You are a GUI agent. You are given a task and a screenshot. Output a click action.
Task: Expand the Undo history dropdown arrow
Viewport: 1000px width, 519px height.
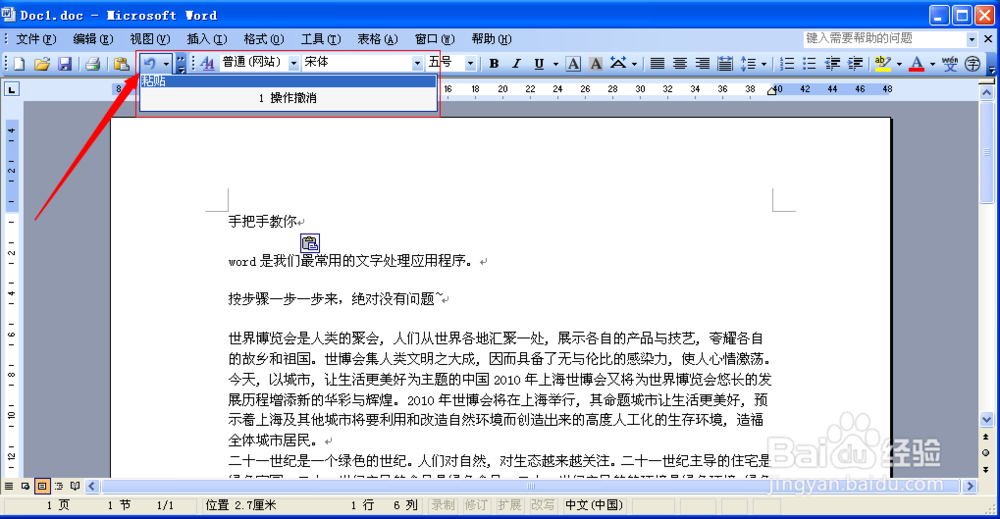pos(166,64)
